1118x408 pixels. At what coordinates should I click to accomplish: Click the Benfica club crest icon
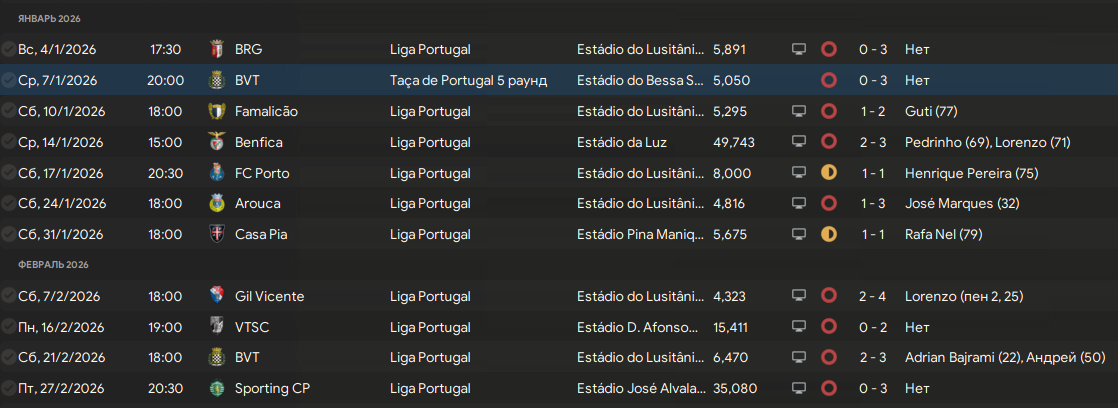point(216,142)
